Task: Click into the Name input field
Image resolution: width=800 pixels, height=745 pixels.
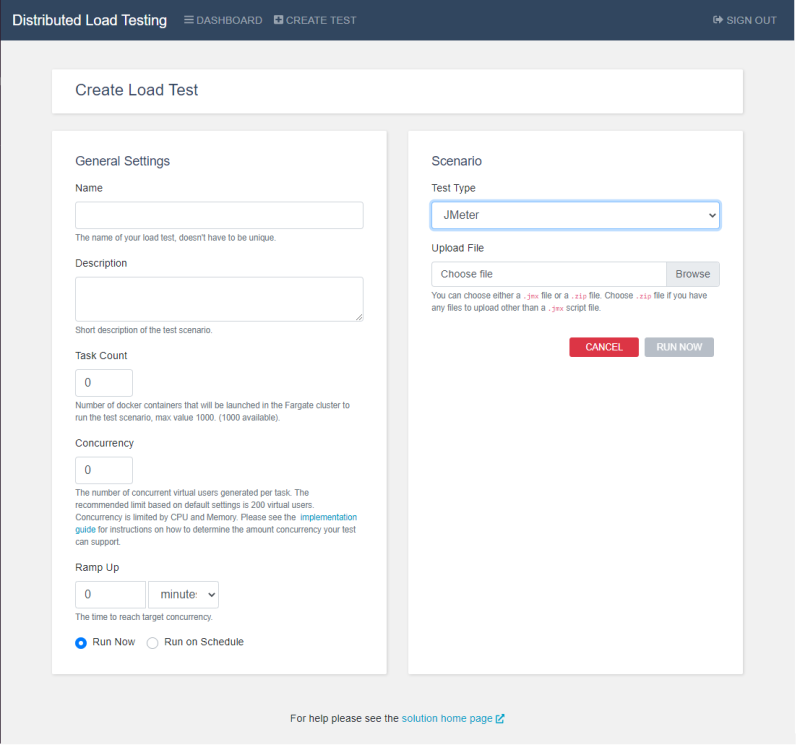Action: click(x=219, y=215)
